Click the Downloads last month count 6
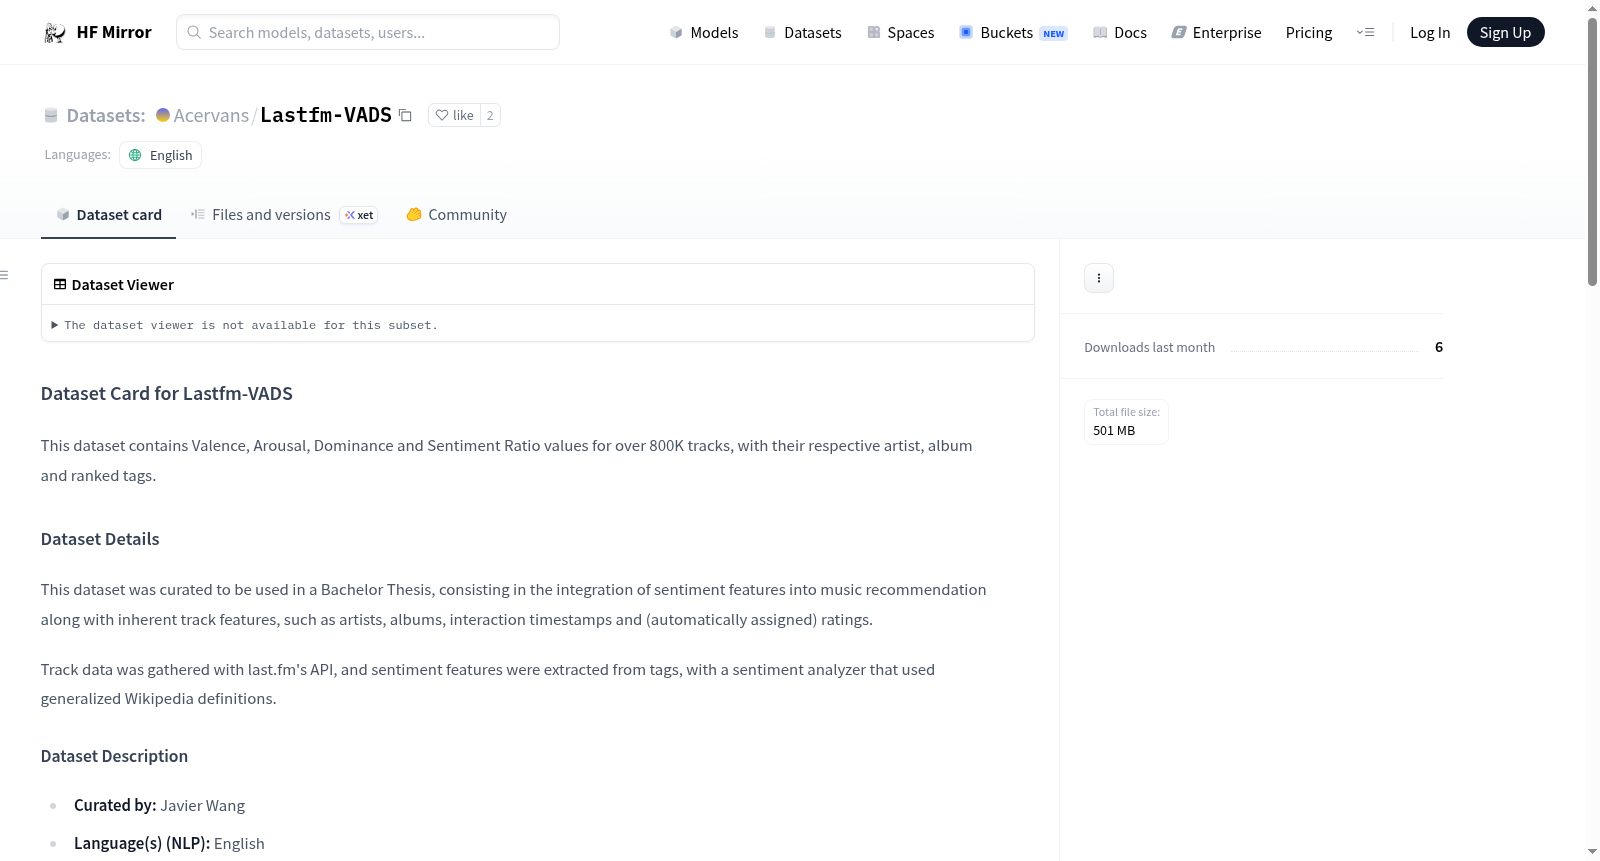This screenshot has width=1600, height=861. pyautogui.click(x=1439, y=347)
